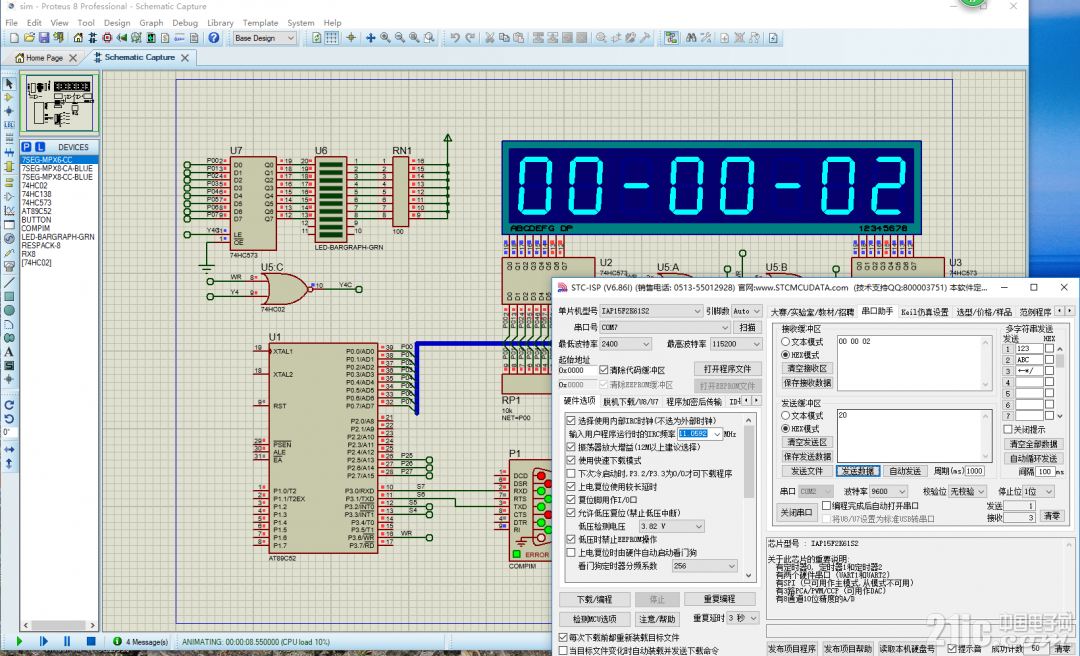The image size is (1080, 656).
Task: Switch to '脱机下载/U8/U7' tab
Action: point(630,401)
